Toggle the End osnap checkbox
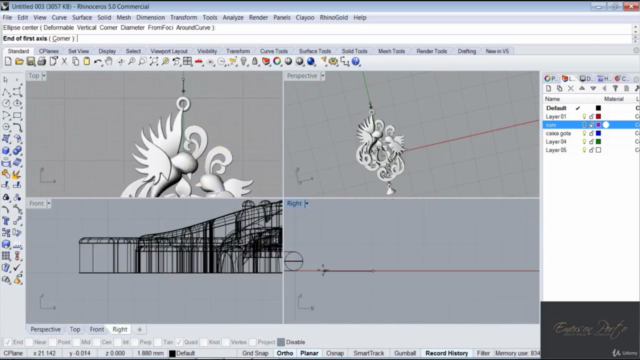The height and width of the screenshot is (360, 640). click(7, 342)
